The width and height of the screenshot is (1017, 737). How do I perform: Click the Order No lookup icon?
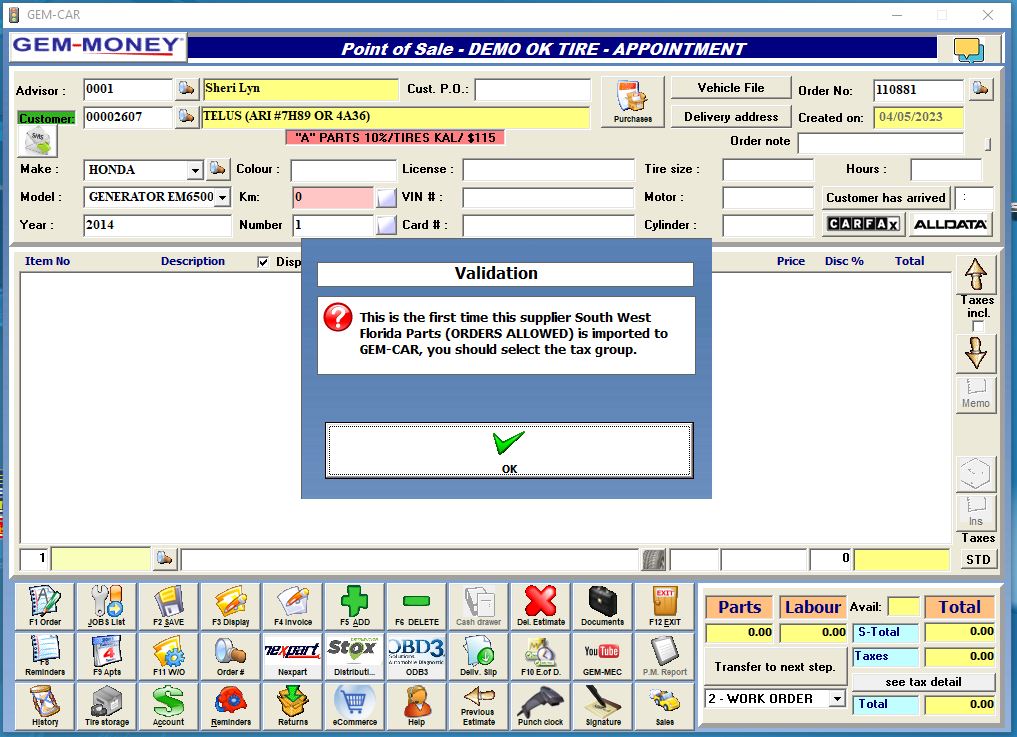point(981,89)
